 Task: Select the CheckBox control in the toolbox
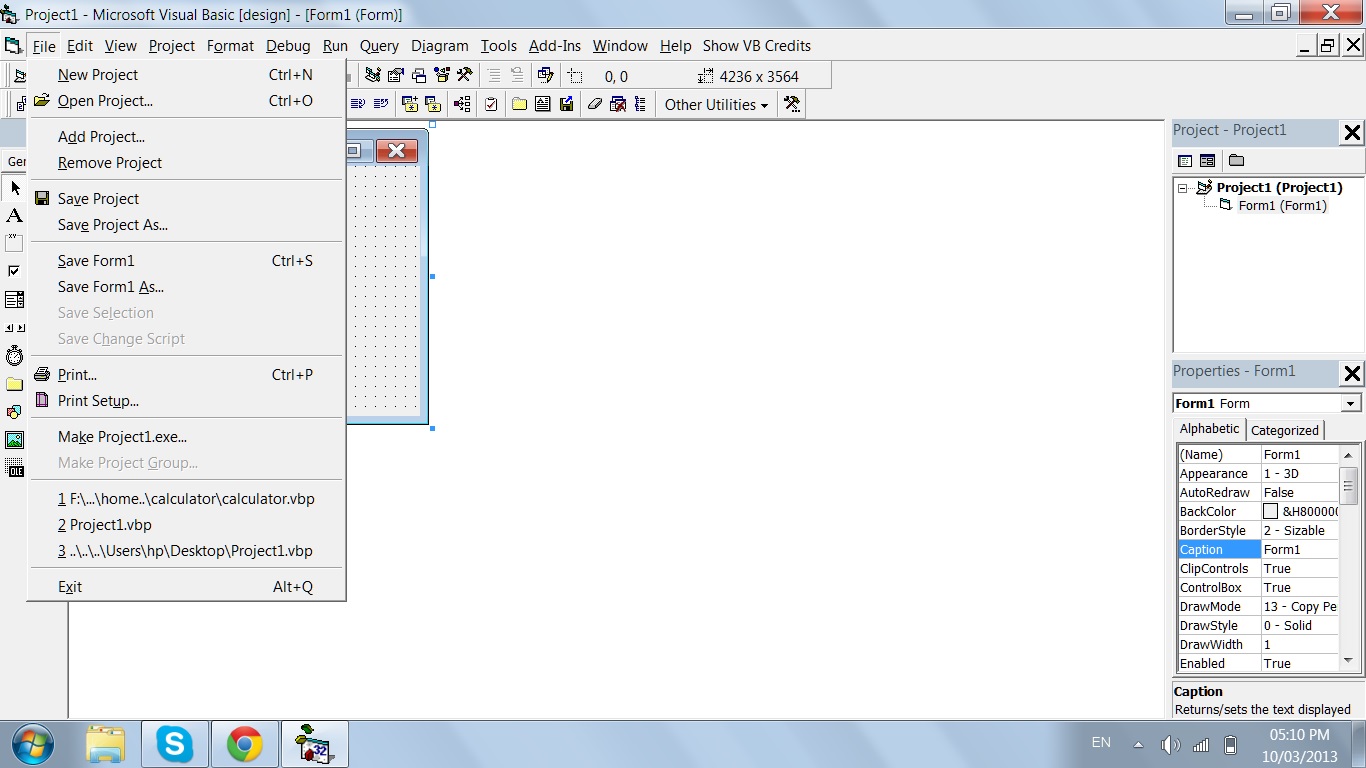(x=14, y=271)
